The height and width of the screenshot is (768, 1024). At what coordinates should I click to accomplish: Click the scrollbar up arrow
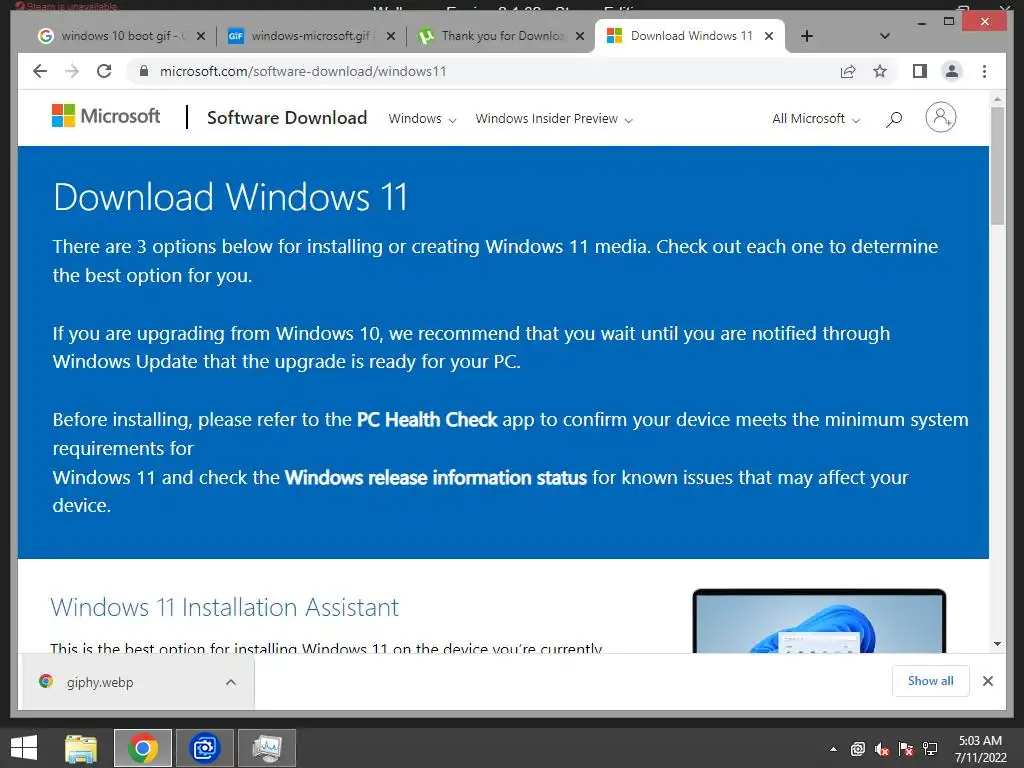[997, 100]
